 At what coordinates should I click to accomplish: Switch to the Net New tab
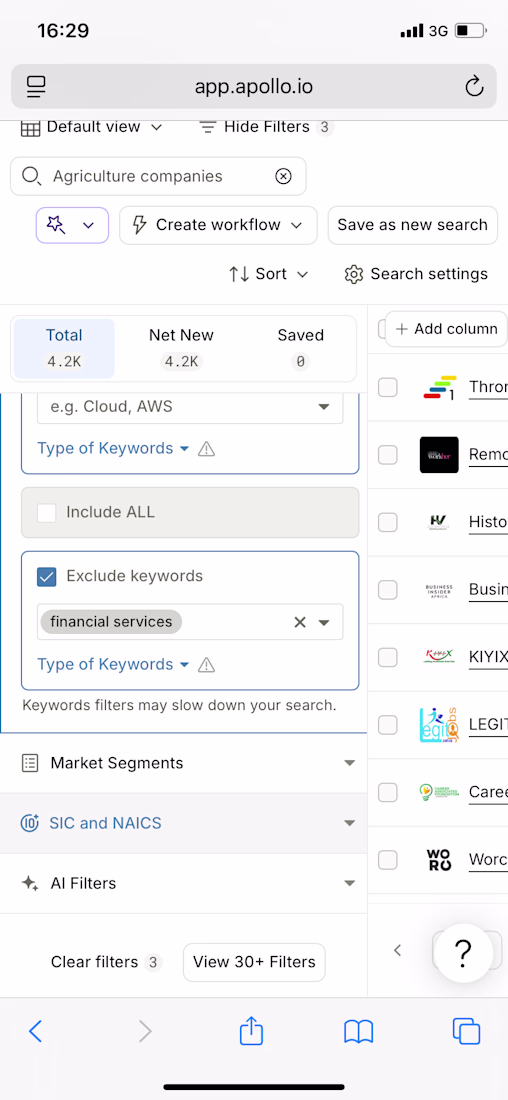[181, 349]
